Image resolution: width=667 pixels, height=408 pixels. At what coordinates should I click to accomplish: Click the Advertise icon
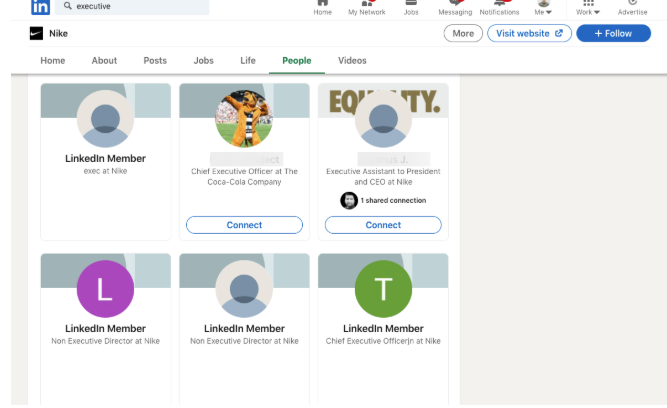[x=632, y=4]
